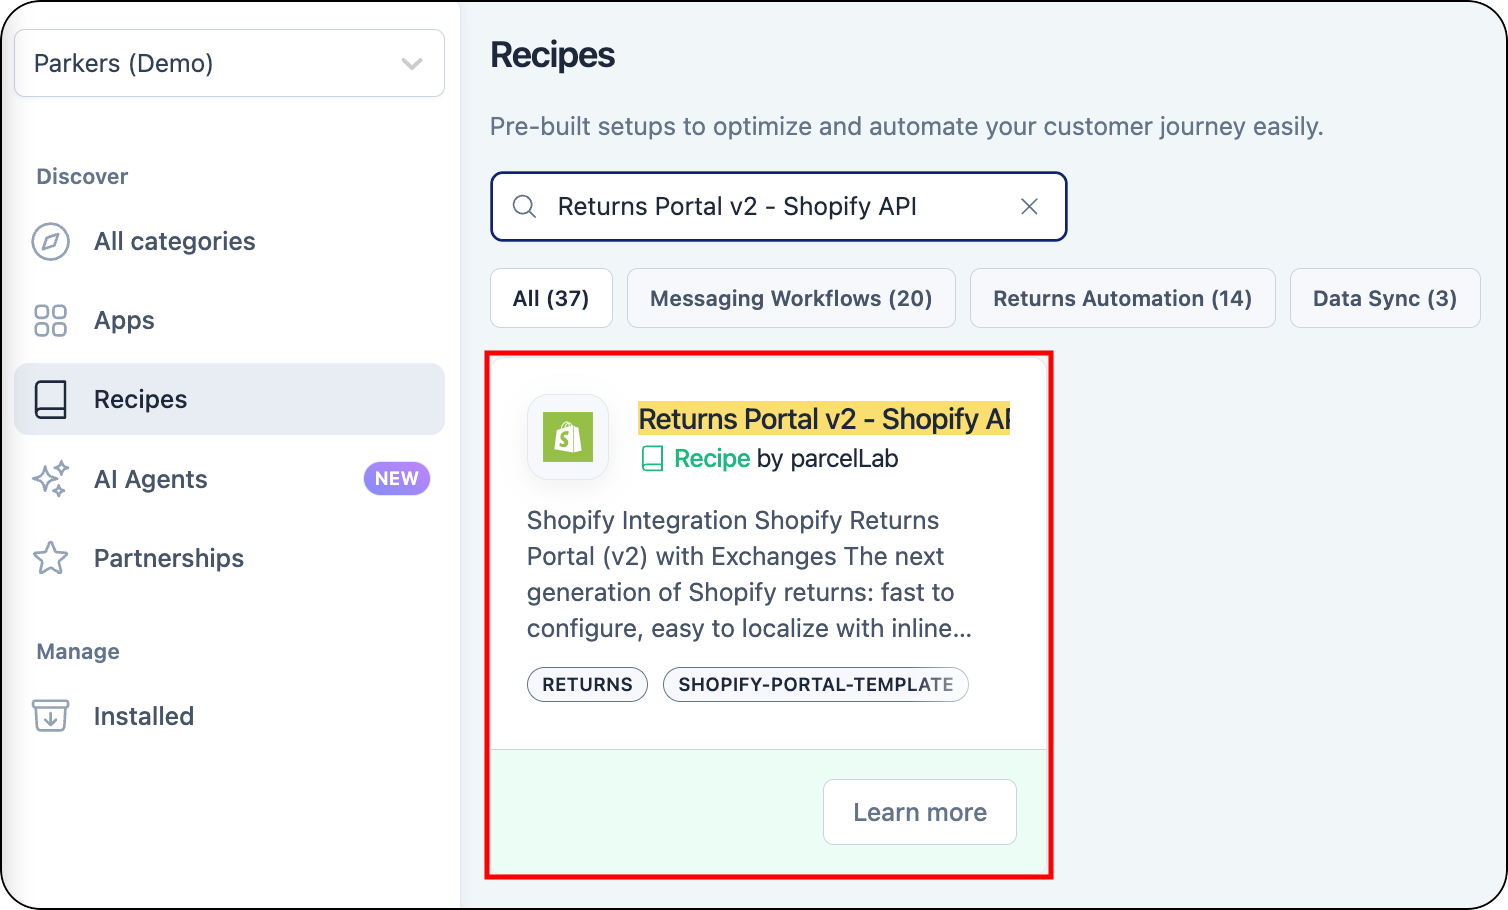The image size is (1508, 910).
Task: Click the Shopify logo on the recipe card
Action: coord(567,437)
